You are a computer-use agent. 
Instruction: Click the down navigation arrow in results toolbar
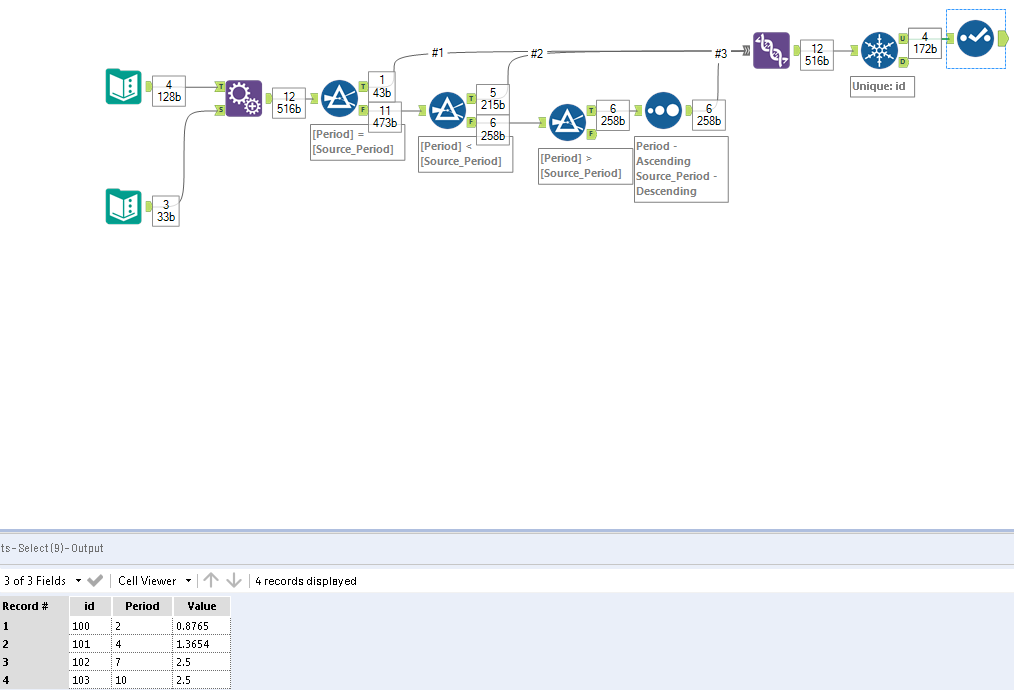[x=234, y=580]
